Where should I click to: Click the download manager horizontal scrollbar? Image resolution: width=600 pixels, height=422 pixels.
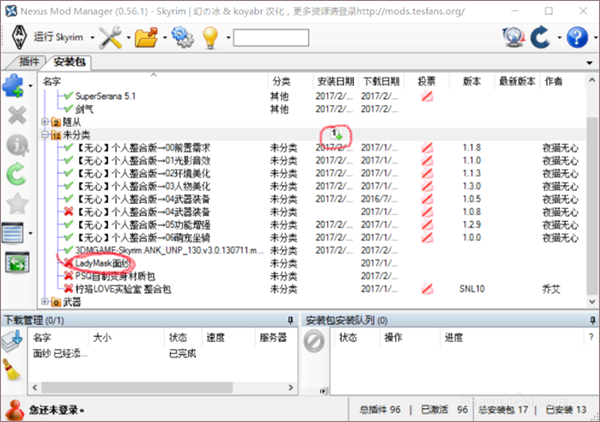[x=137, y=388]
